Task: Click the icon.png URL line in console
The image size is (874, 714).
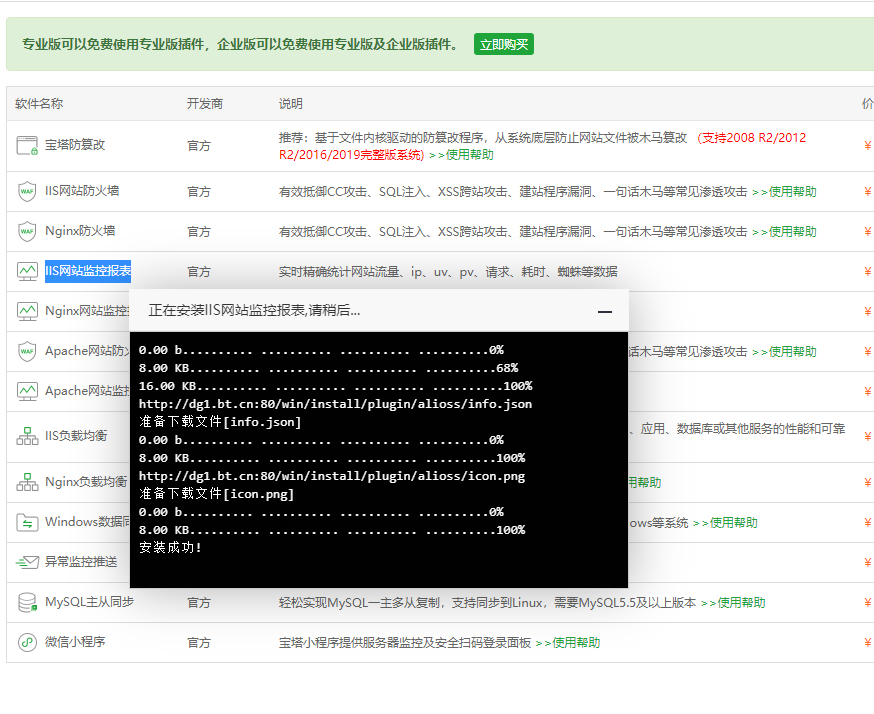Action: pyautogui.click(x=332, y=476)
